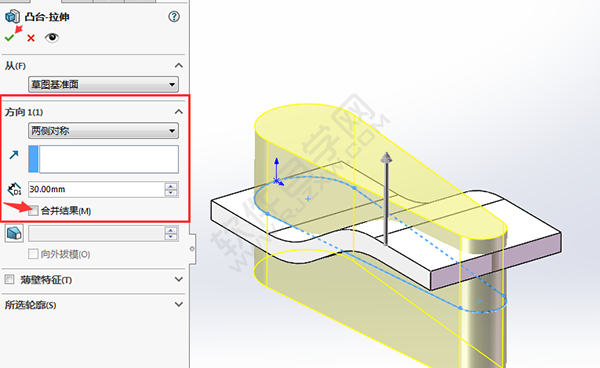Click the gray extrude direction arrow handle
Image resolution: width=600 pixels, height=368 pixels.
(x=386, y=198)
